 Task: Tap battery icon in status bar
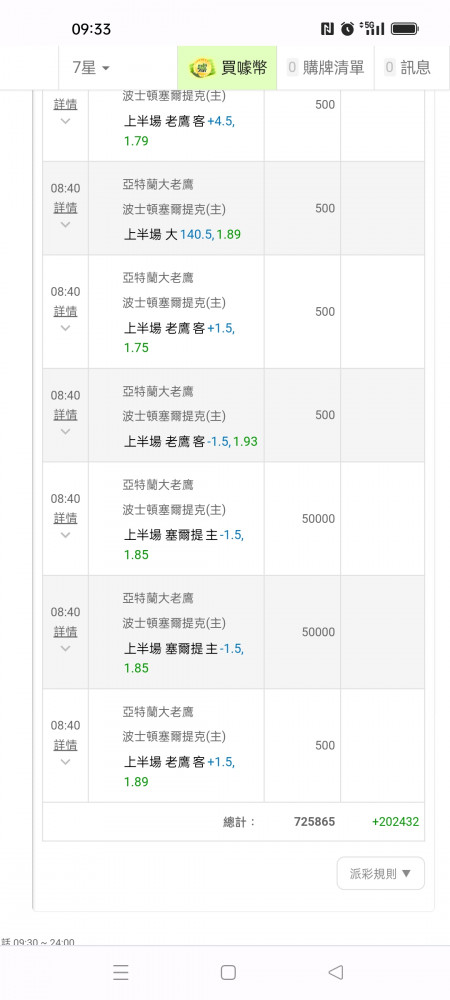pyautogui.click(x=404, y=29)
